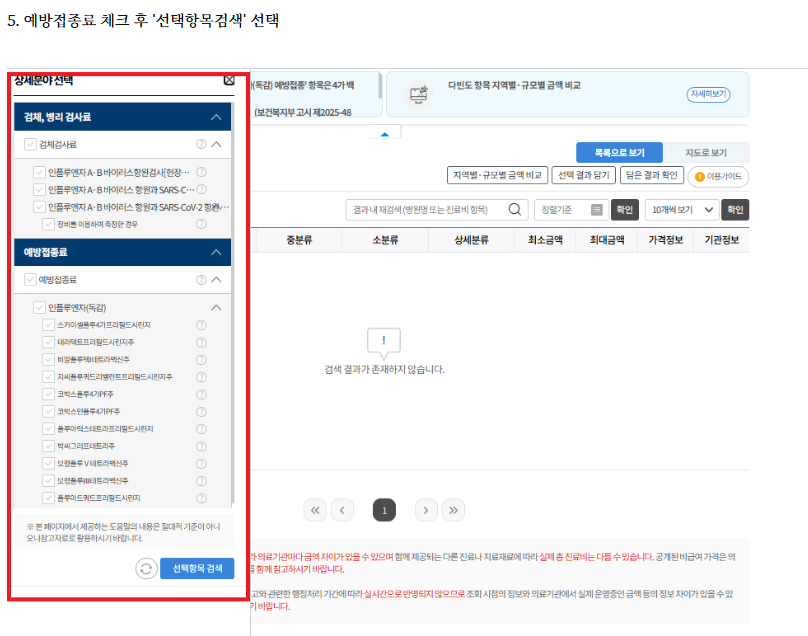808x636 pixels.
Task: Go to last page with double-arrow icon
Action: (454, 510)
